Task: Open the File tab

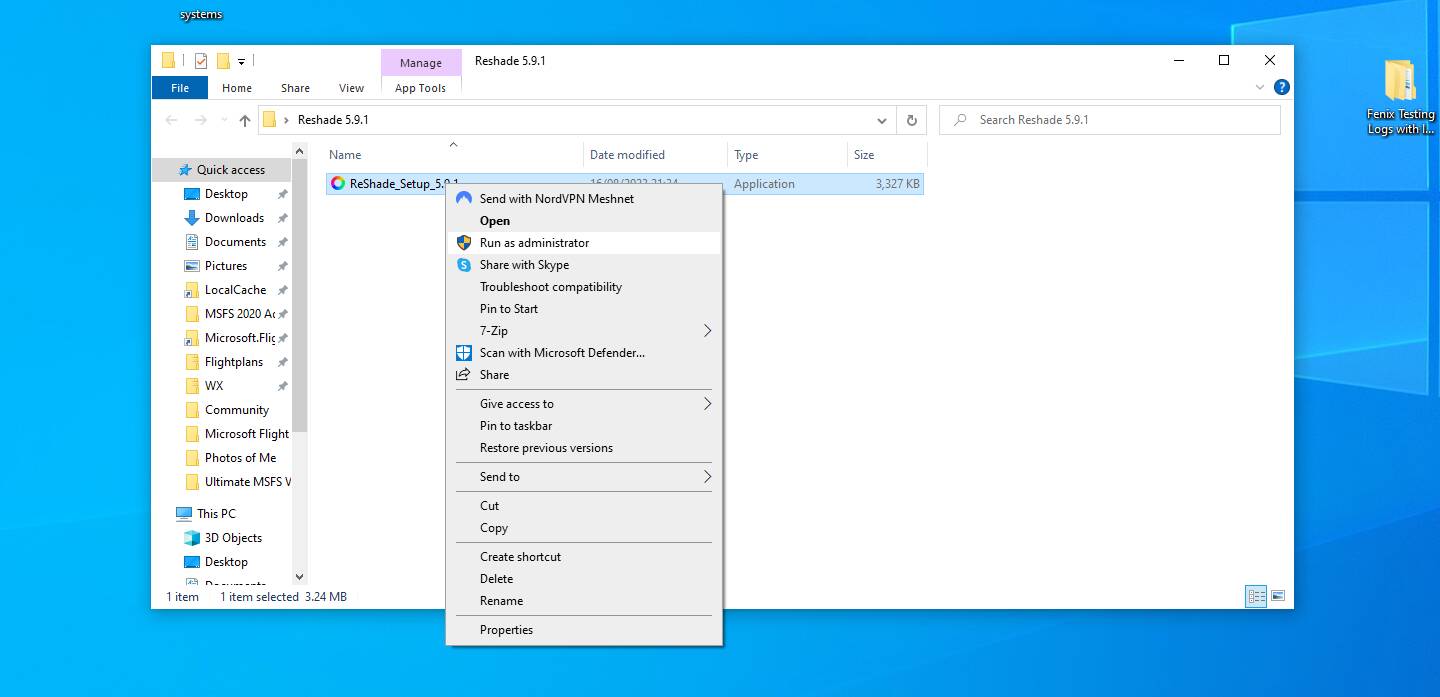Action: tap(180, 88)
